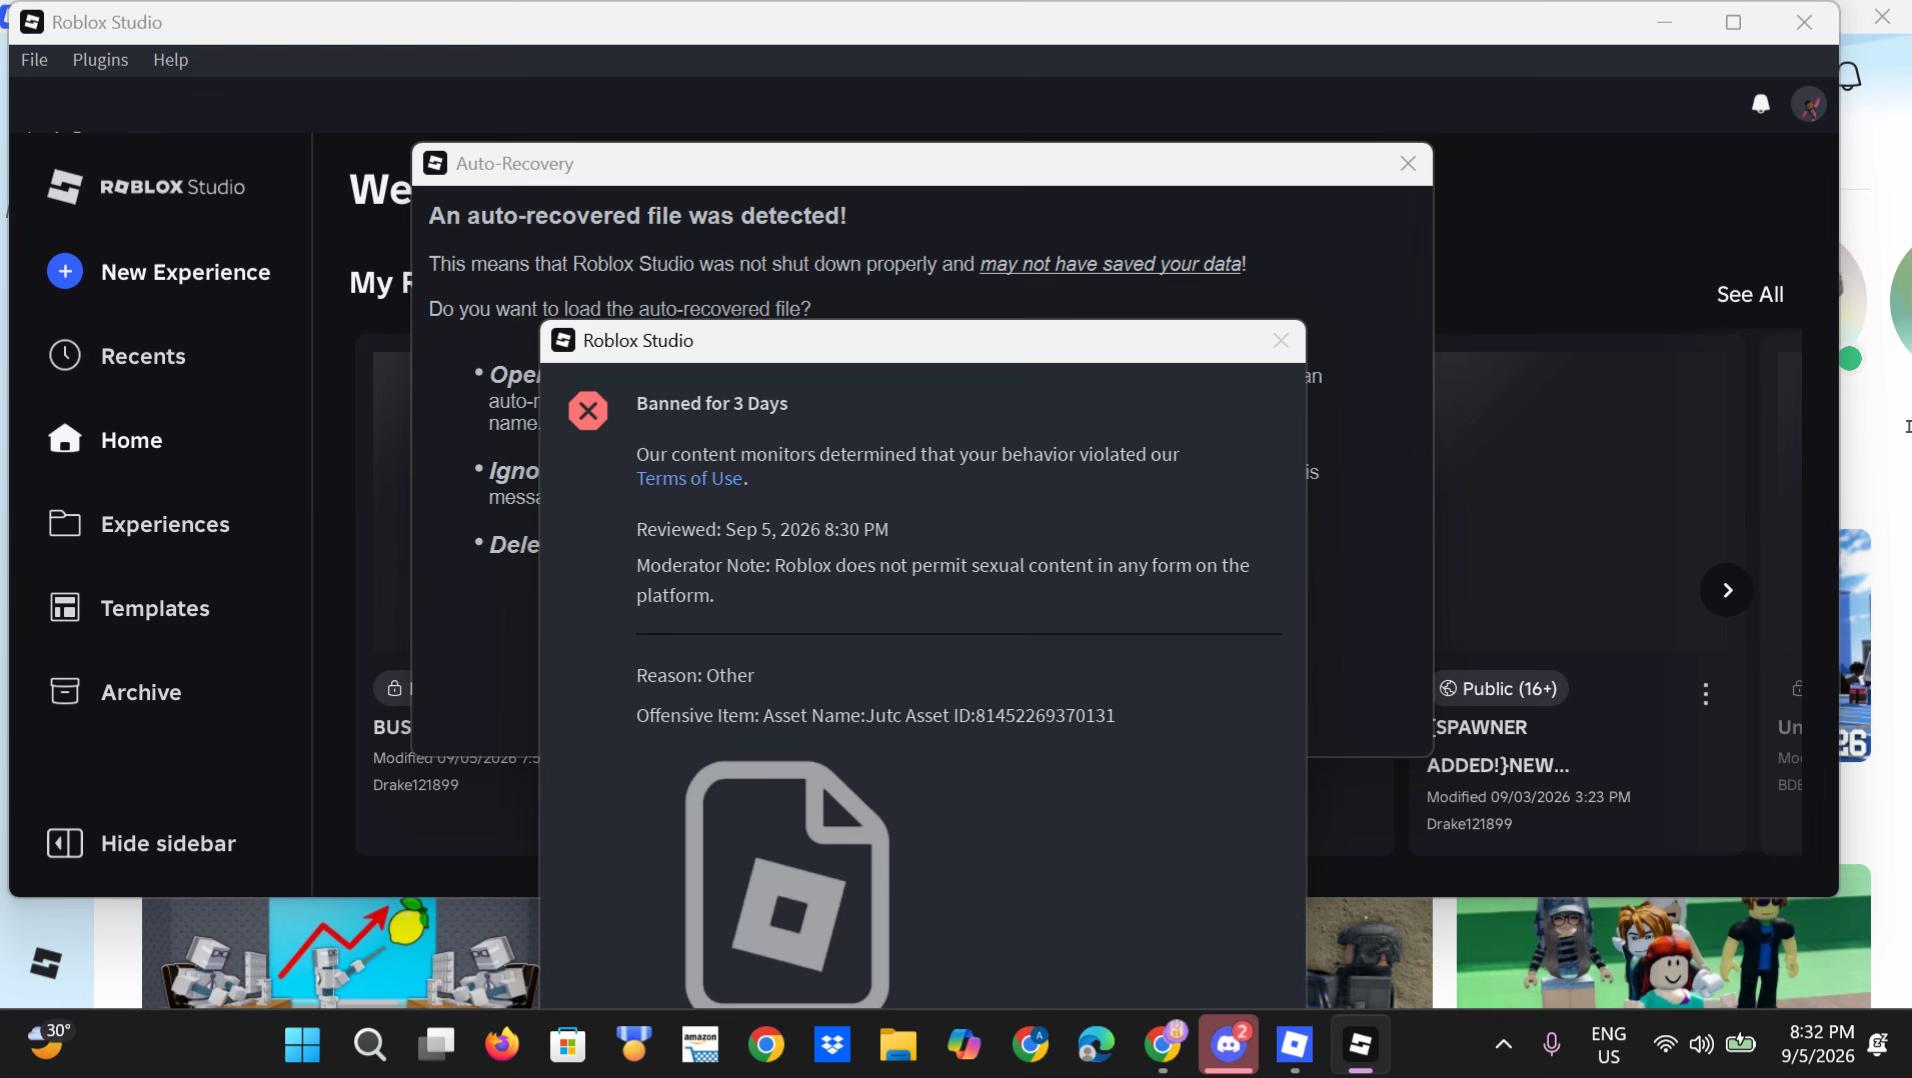Open the weather widget showing 30°
Viewport: 1912px width, 1078px height.
50,1041
